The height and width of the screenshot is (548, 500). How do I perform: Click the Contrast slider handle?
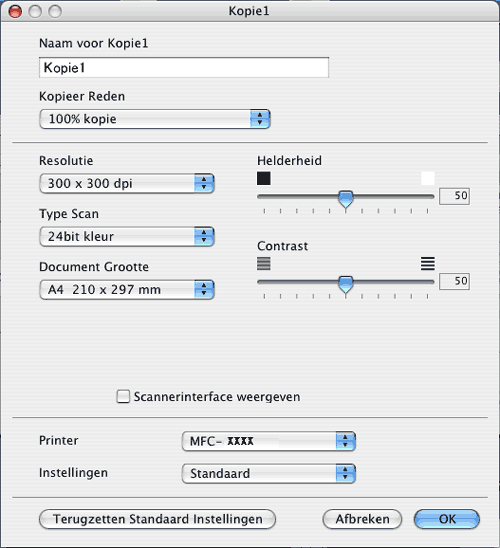pyautogui.click(x=346, y=284)
